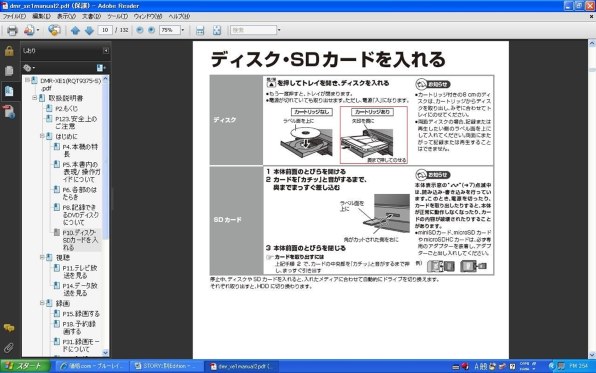Jump to P31.録画モードについて bookmark

(81, 345)
